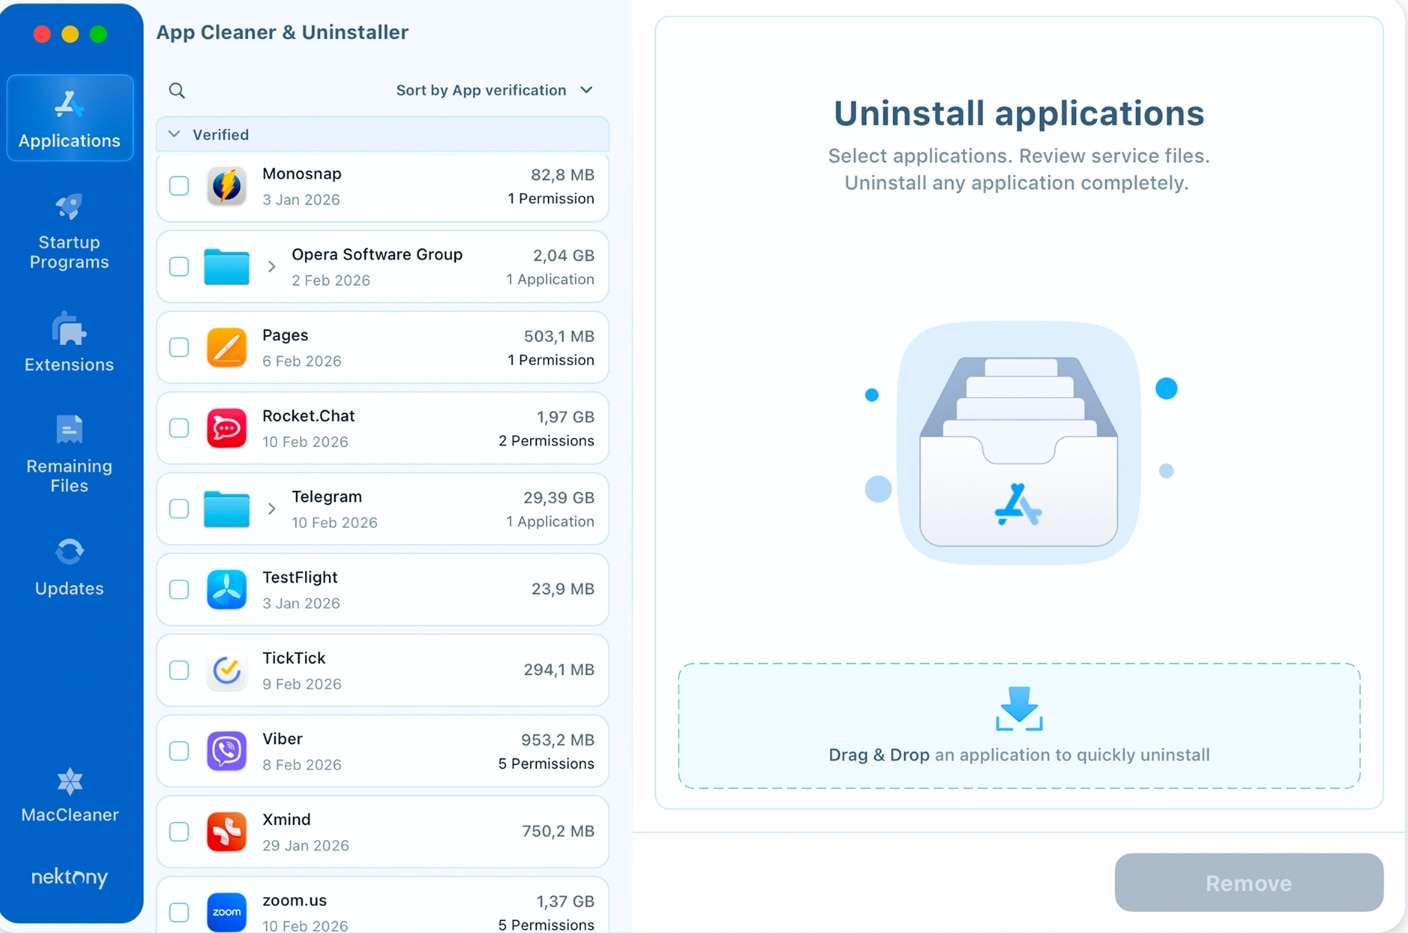Check the Opera Software Group checkbox
Viewport: 1408px width, 933px height.
[x=179, y=267]
